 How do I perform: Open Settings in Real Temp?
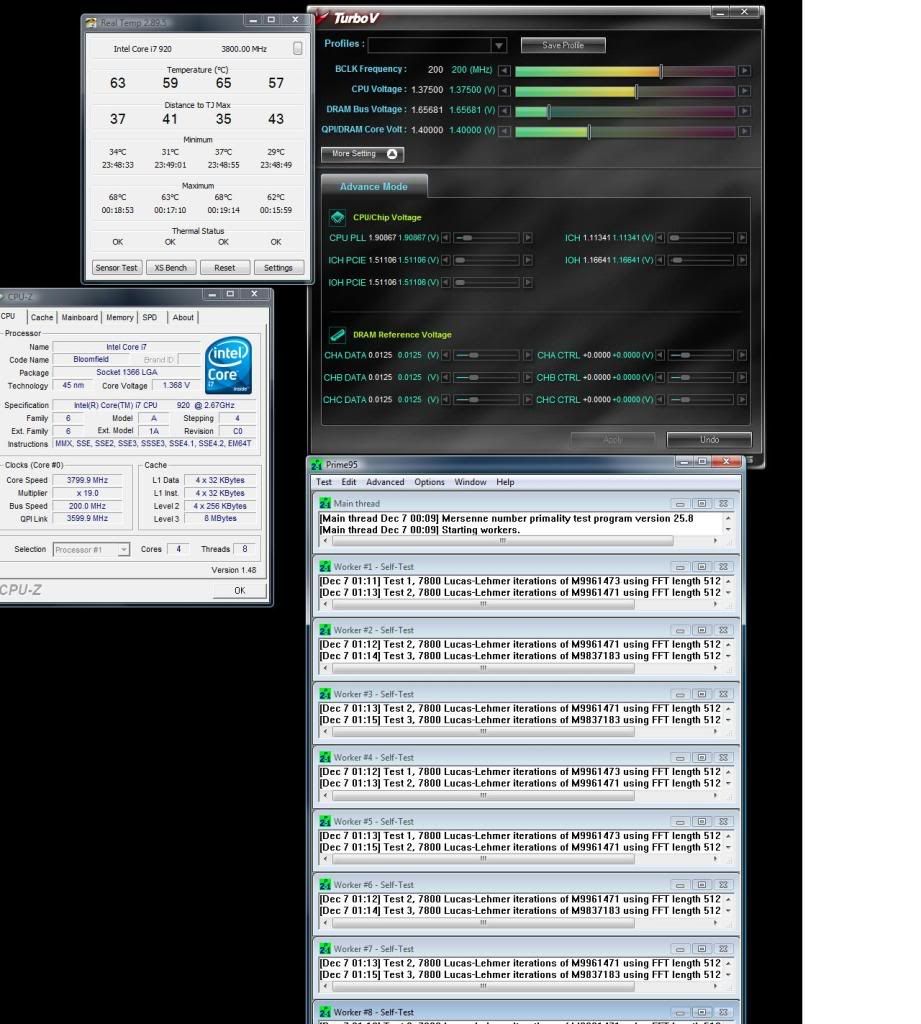pos(278,268)
